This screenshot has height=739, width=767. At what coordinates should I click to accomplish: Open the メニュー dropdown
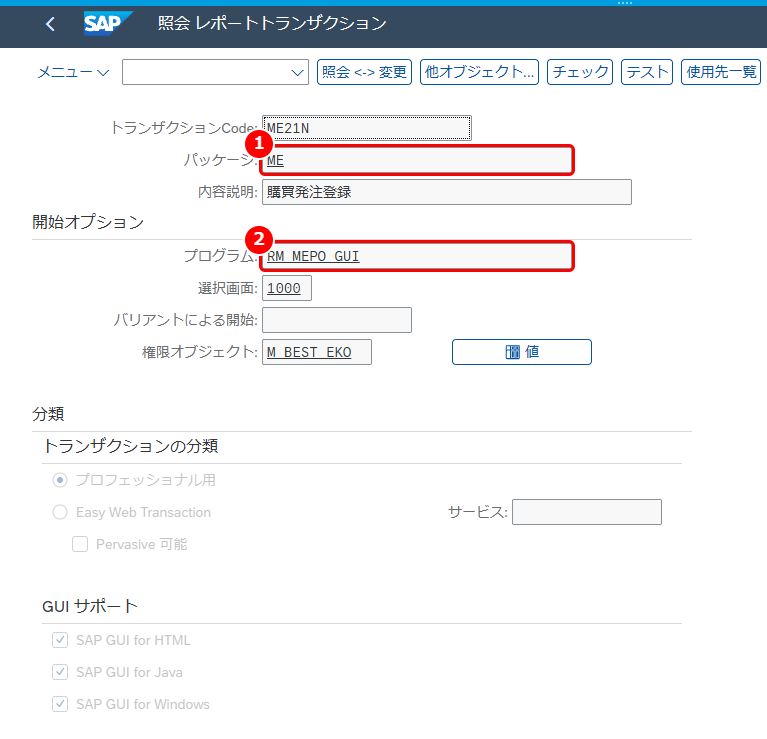click(x=73, y=72)
